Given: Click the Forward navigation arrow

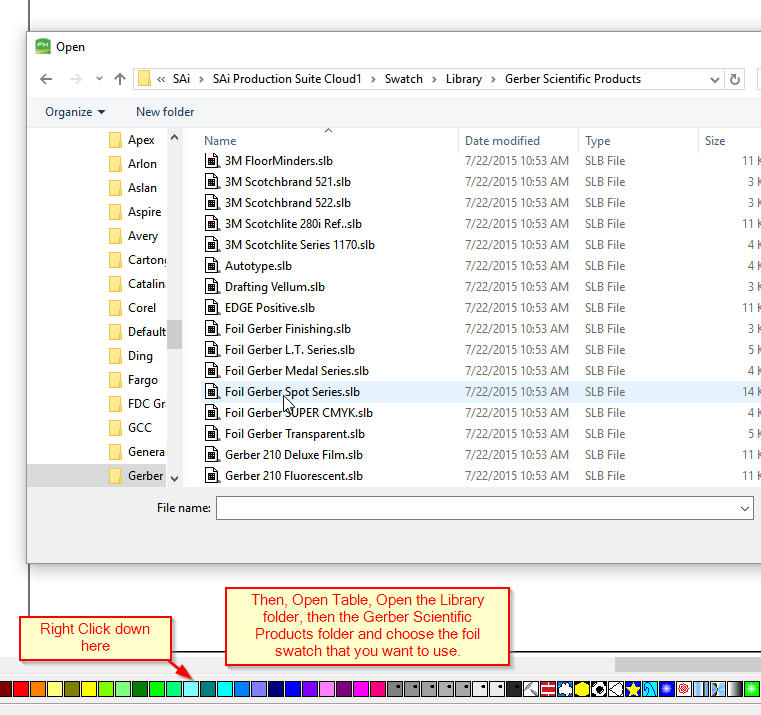Looking at the screenshot, I should (76, 79).
